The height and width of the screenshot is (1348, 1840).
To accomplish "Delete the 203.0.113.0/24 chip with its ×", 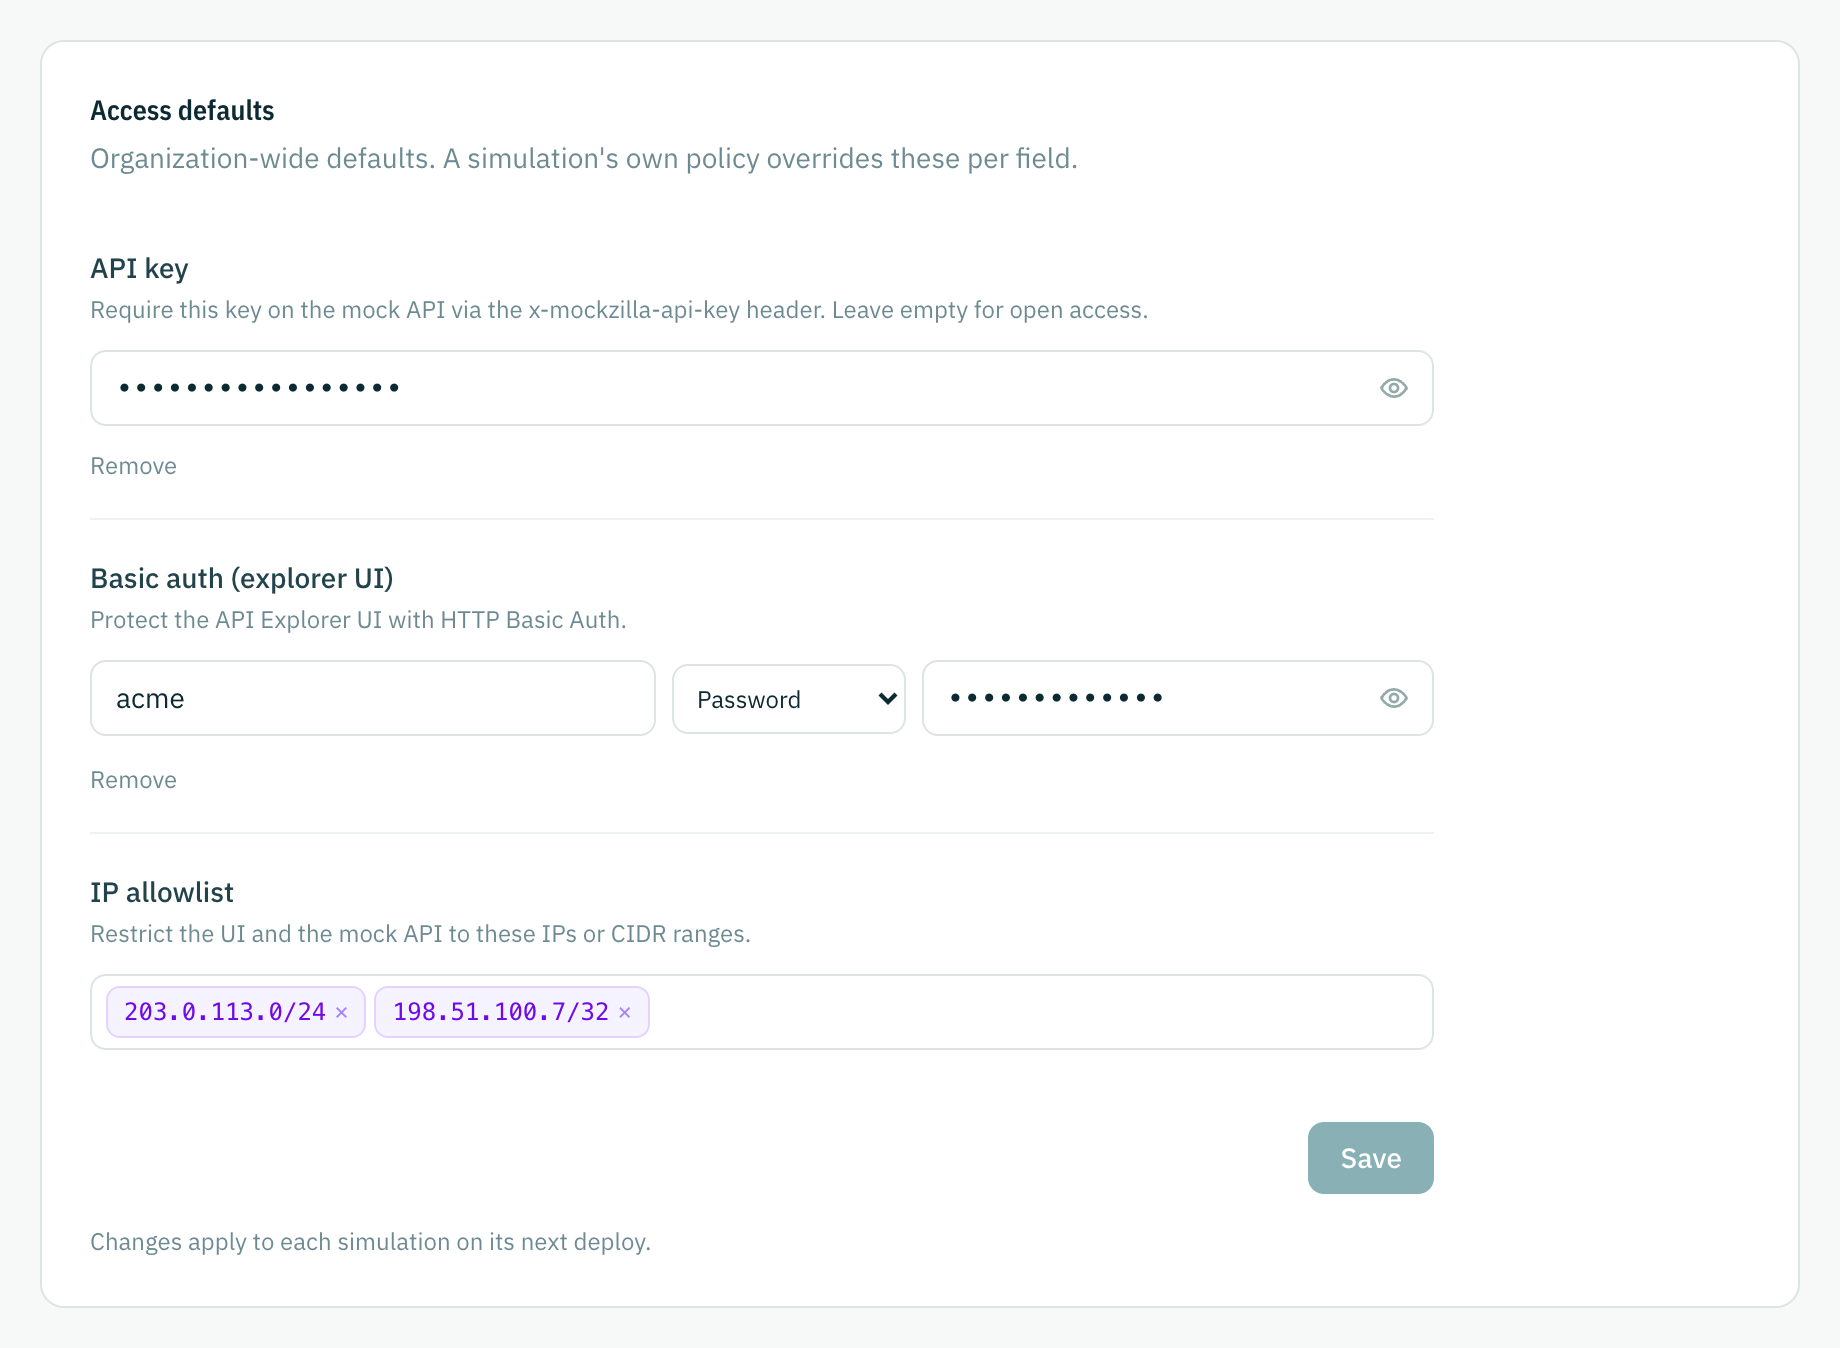I will point(342,1012).
